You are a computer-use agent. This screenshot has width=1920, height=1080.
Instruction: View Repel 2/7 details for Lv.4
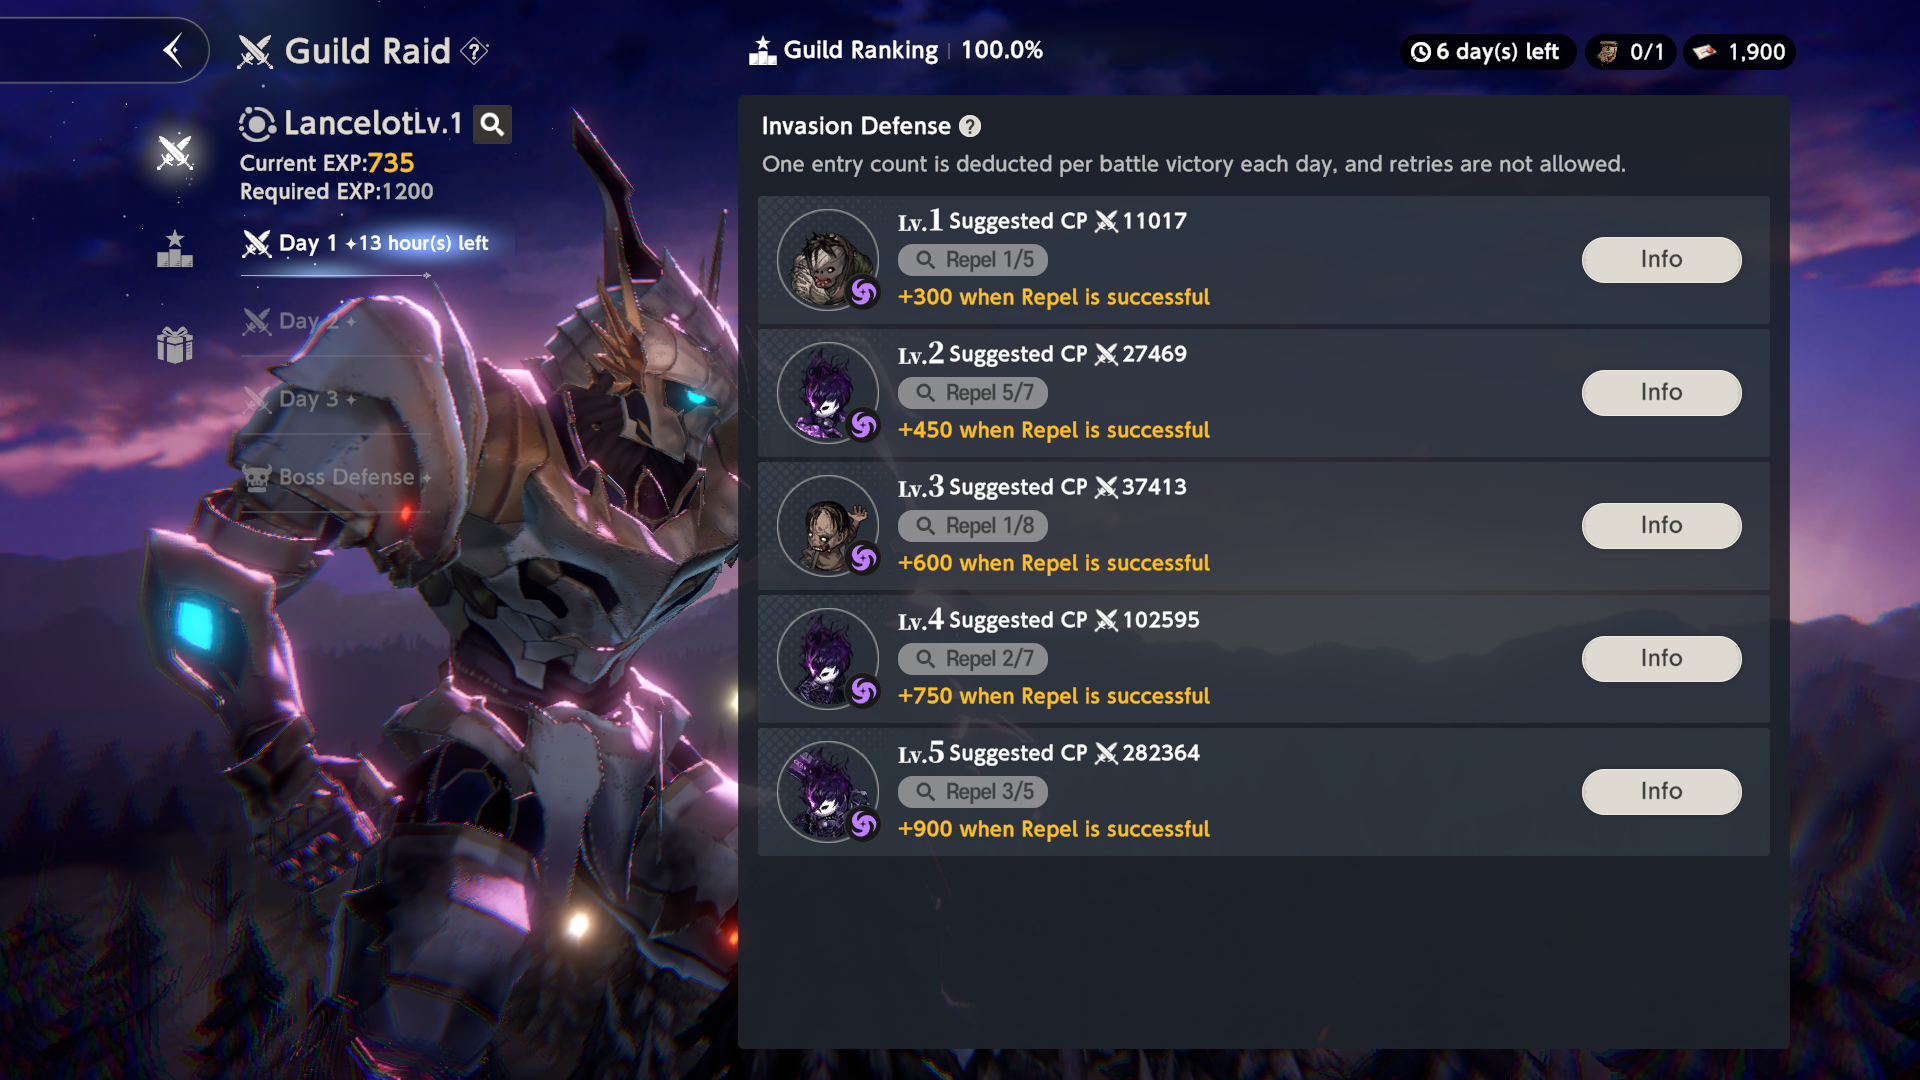pos(973,659)
